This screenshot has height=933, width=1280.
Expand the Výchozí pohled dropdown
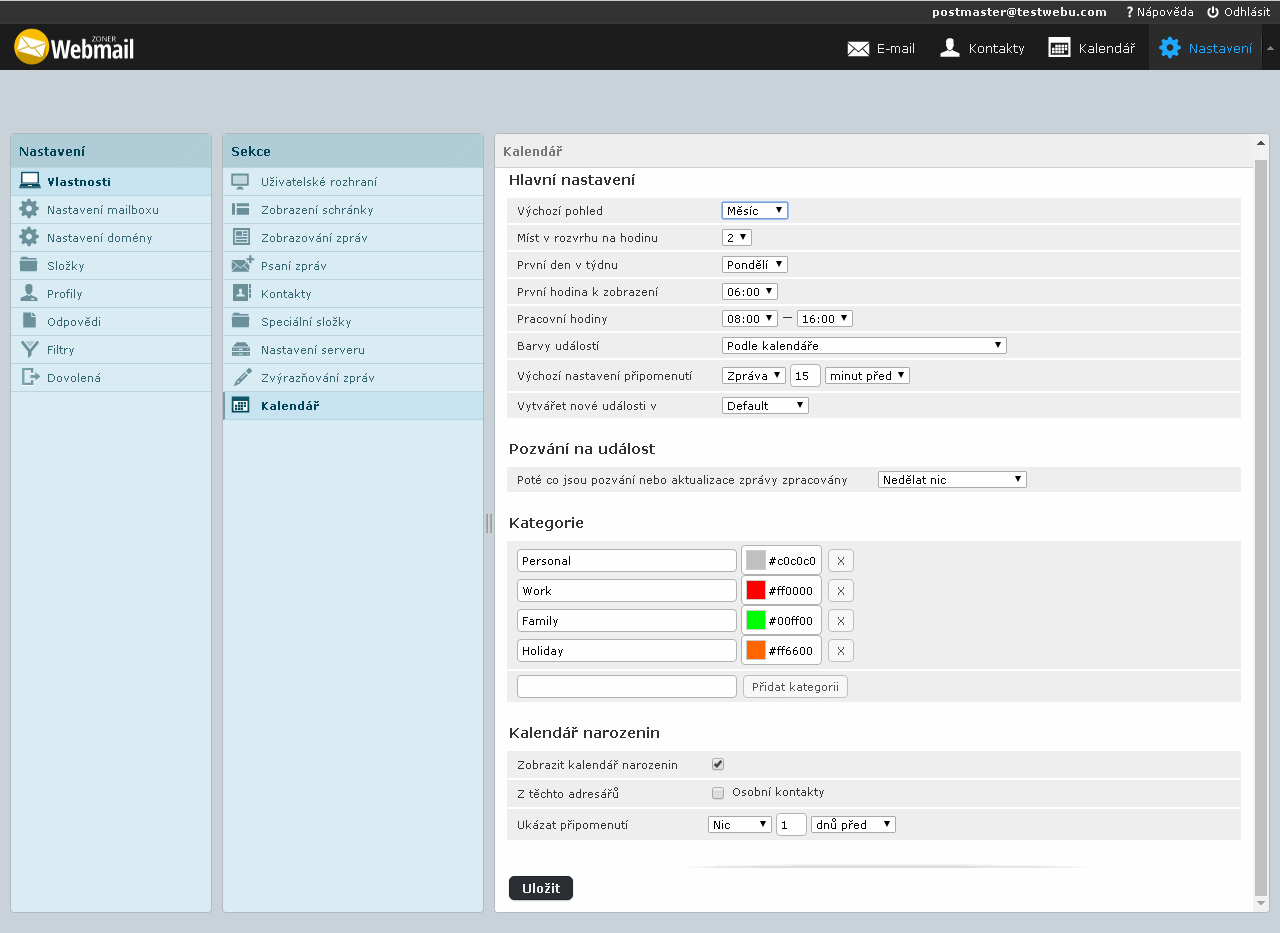coord(754,211)
